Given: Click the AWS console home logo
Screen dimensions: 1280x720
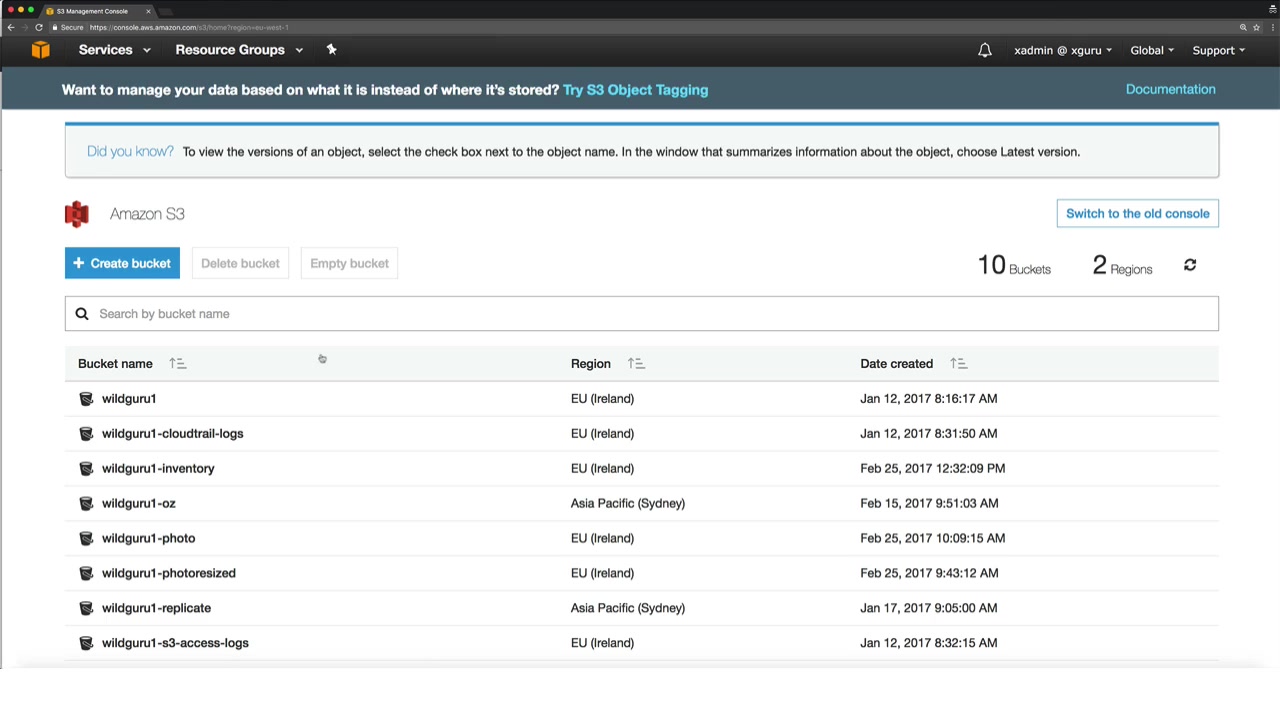Looking at the screenshot, I should click(x=40, y=50).
